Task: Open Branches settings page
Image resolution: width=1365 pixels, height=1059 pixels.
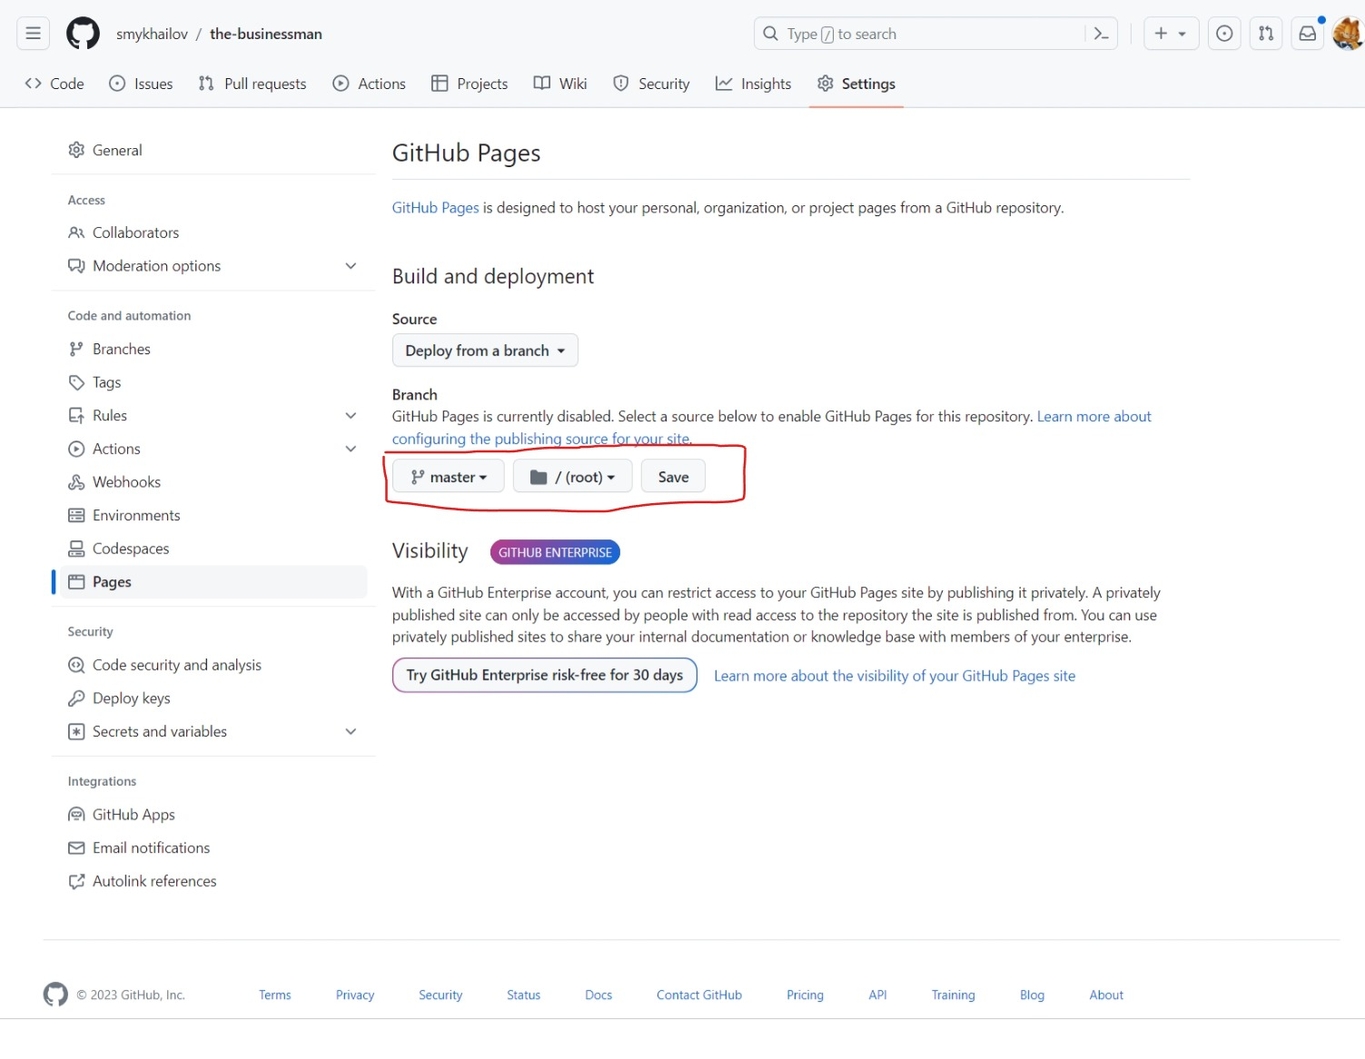Action: coord(213,349)
